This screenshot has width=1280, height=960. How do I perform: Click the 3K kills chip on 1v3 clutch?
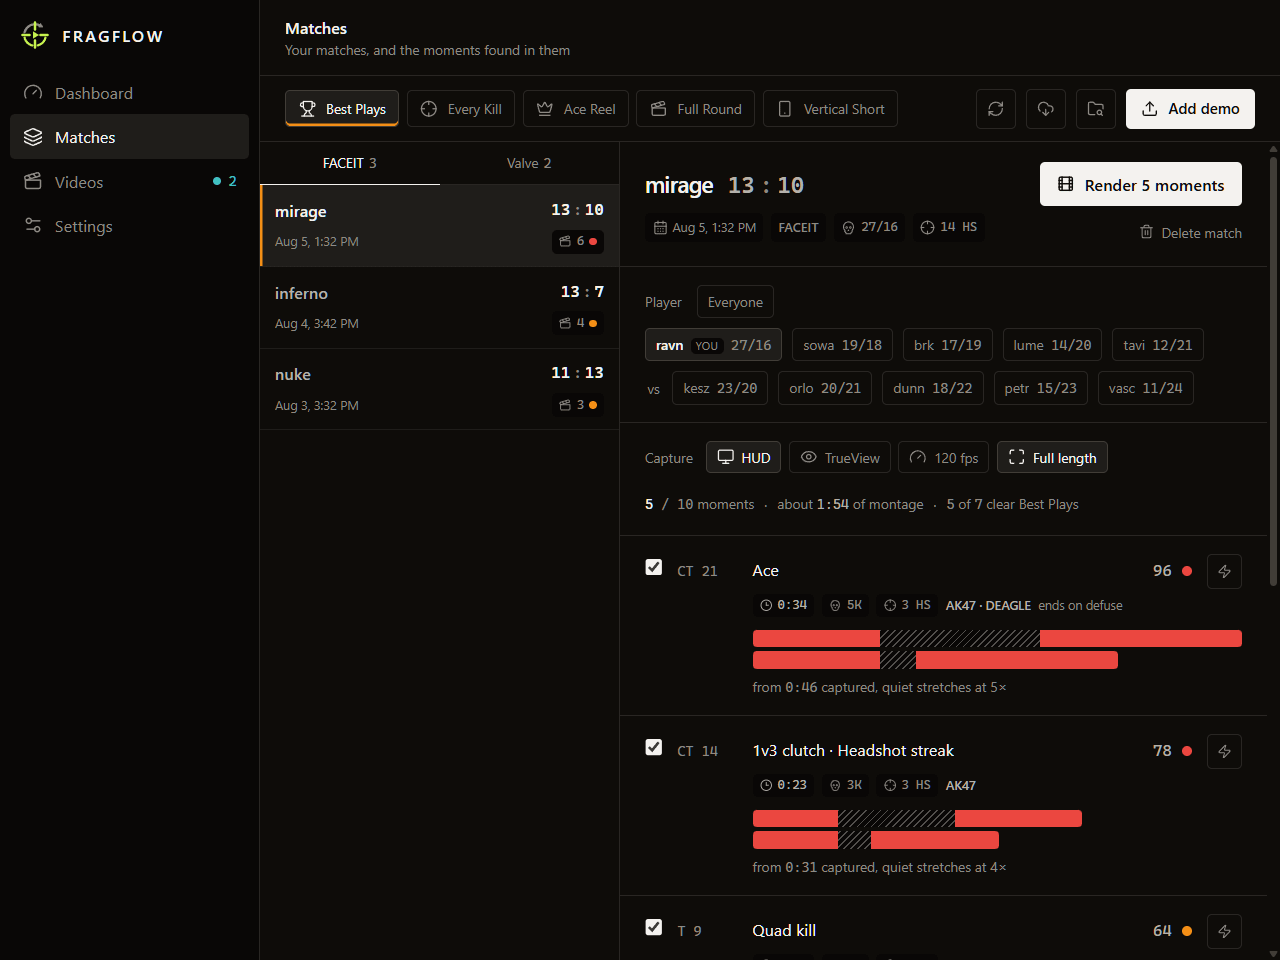pos(847,785)
